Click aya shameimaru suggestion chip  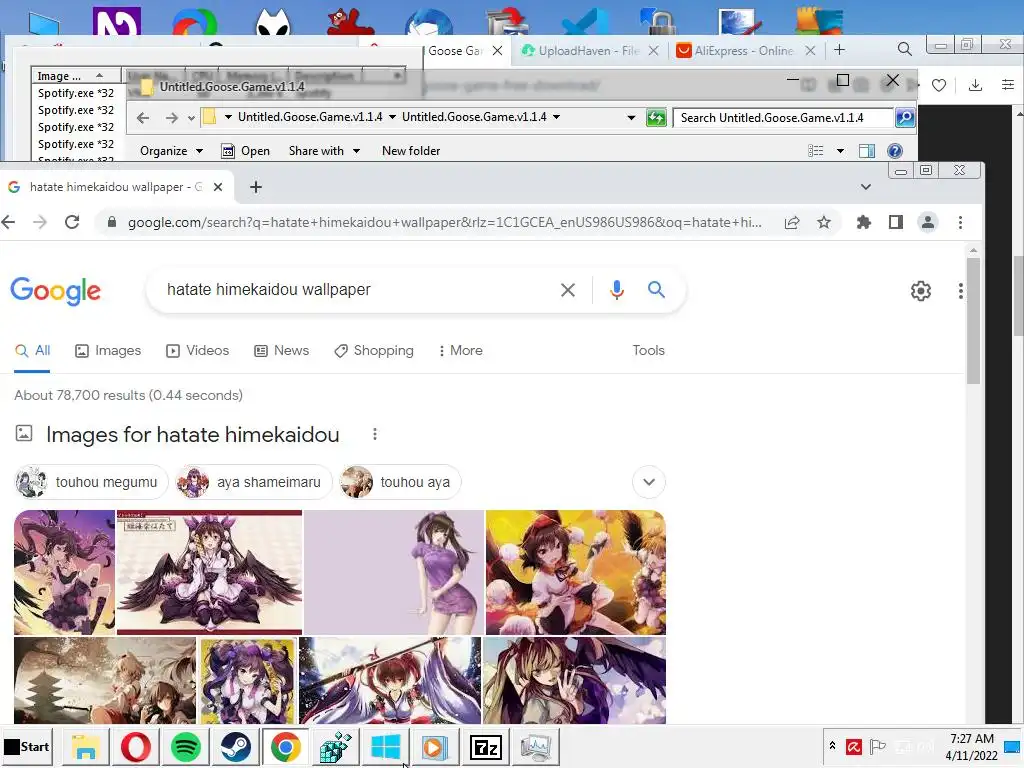pyautogui.click(x=253, y=482)
